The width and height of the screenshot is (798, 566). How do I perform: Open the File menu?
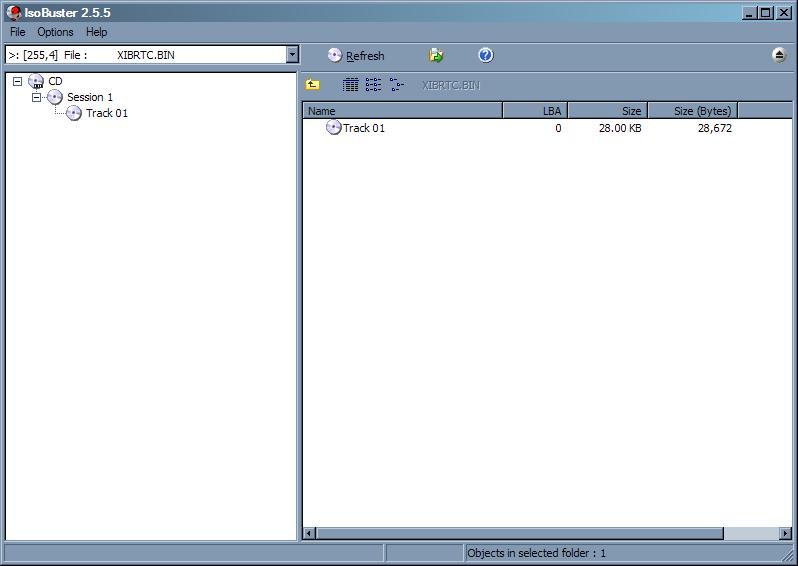[x=18, y=32]
